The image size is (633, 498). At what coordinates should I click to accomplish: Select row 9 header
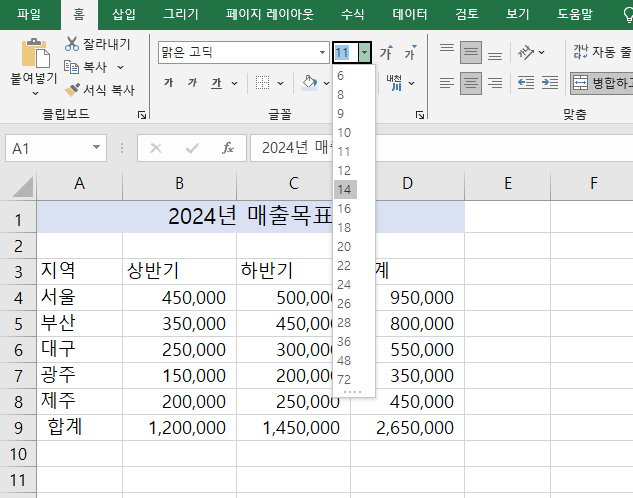pyautogui.click(x=18, y=428)
